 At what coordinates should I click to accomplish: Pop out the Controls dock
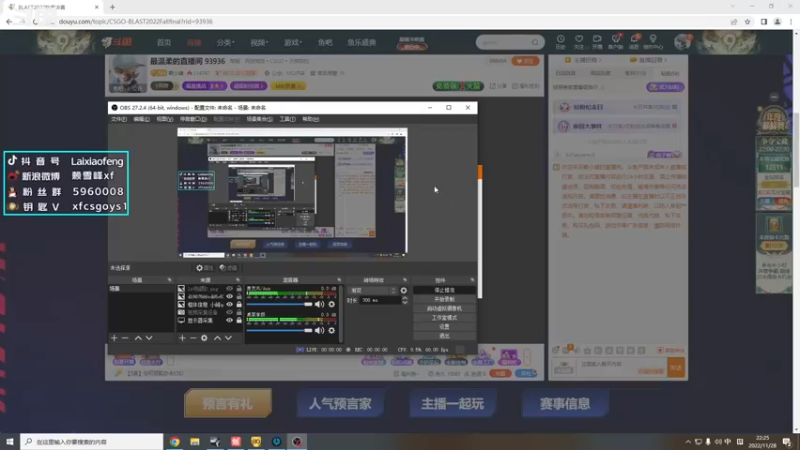tap(472, 280)
